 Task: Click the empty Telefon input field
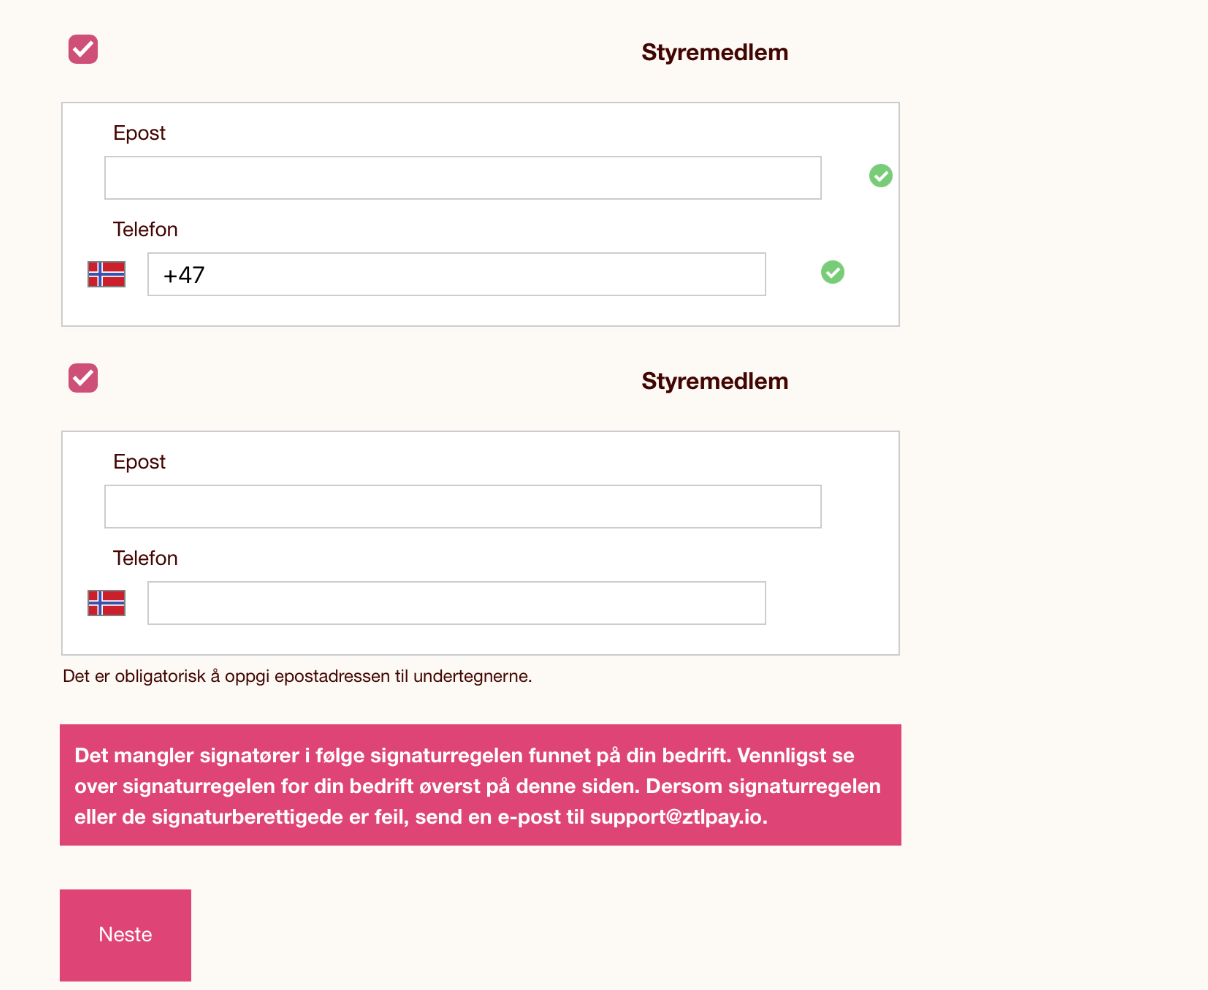pyautogui.click(x=456, y=603)
